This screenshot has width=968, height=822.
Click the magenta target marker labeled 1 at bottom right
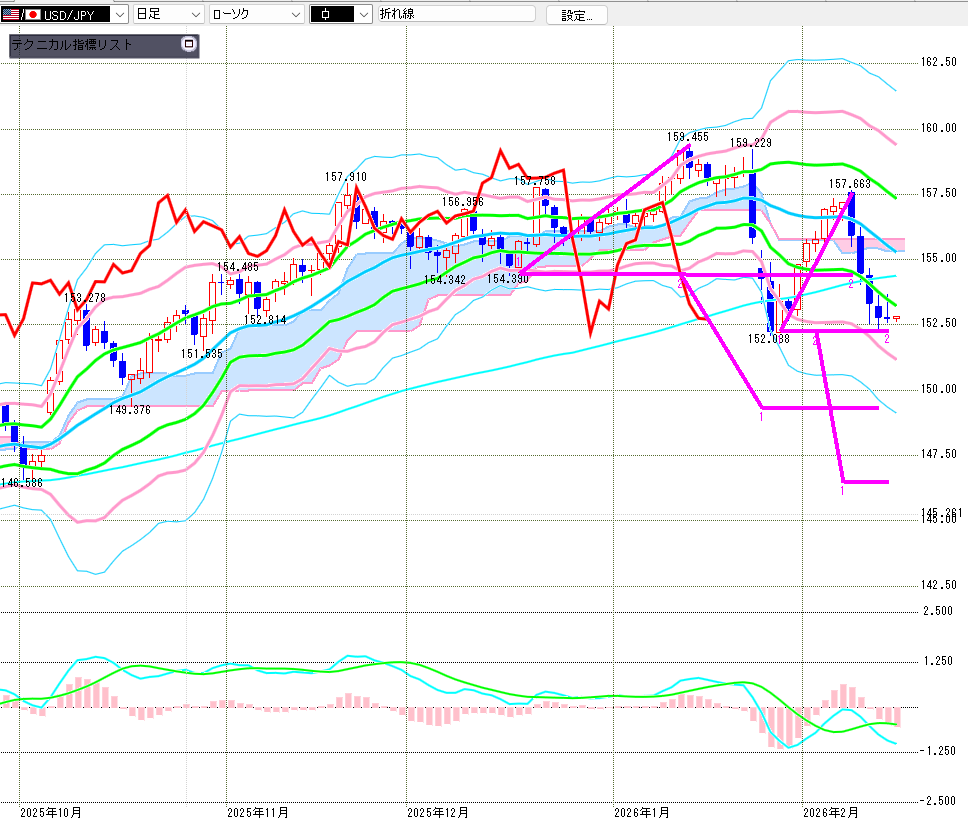(x=842, y=490)
